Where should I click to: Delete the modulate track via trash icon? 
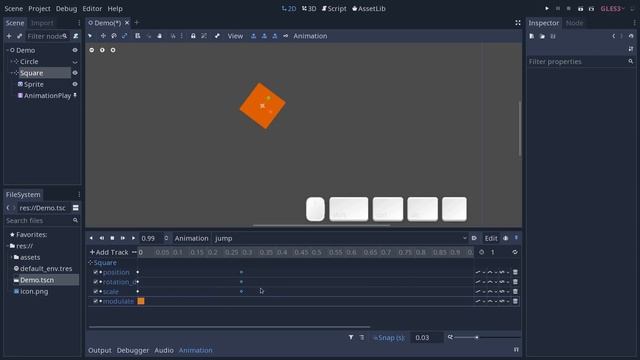click(x=515, y=301)
